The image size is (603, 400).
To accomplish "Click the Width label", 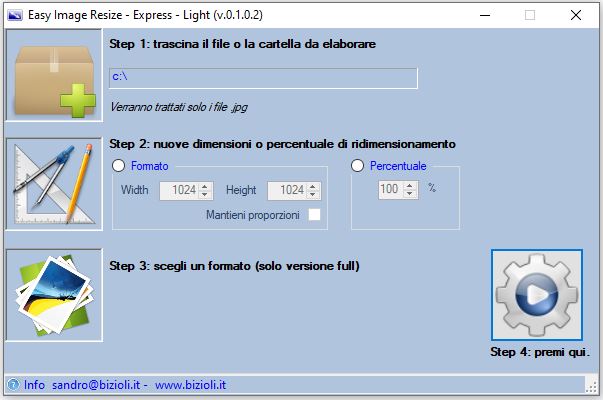I will coord(135,190).
